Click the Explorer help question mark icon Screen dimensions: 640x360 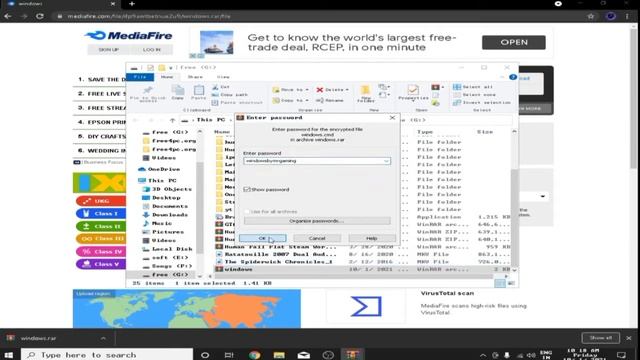(x=513, y=77)
